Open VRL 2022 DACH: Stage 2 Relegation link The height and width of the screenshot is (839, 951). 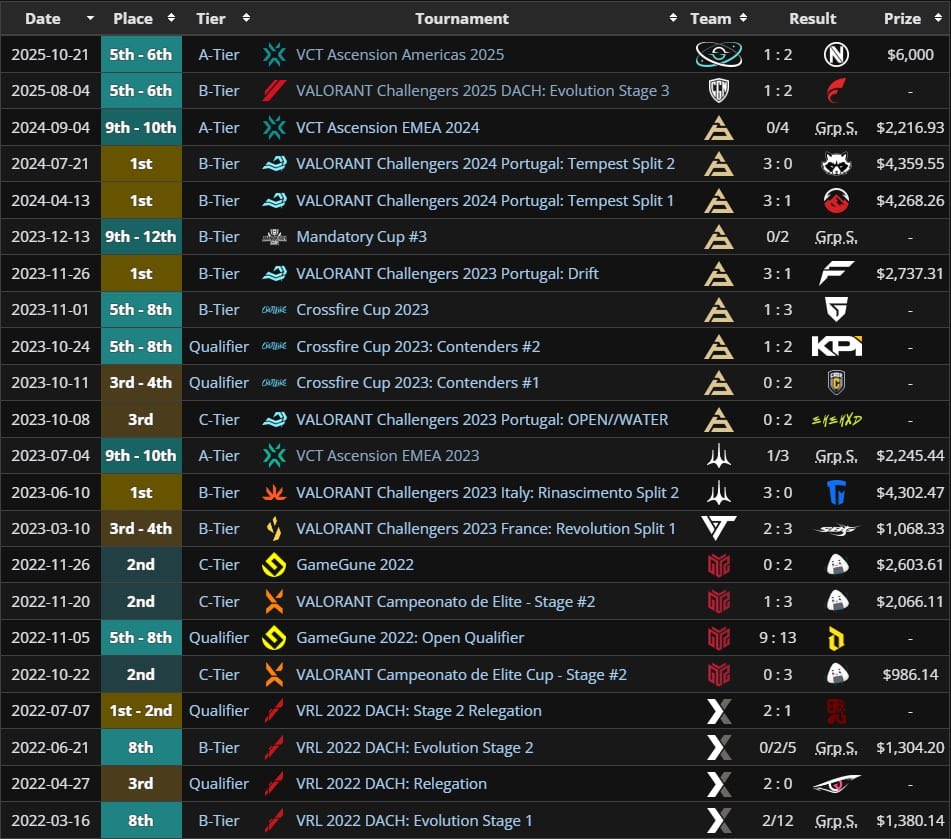[x=418, y=711]
